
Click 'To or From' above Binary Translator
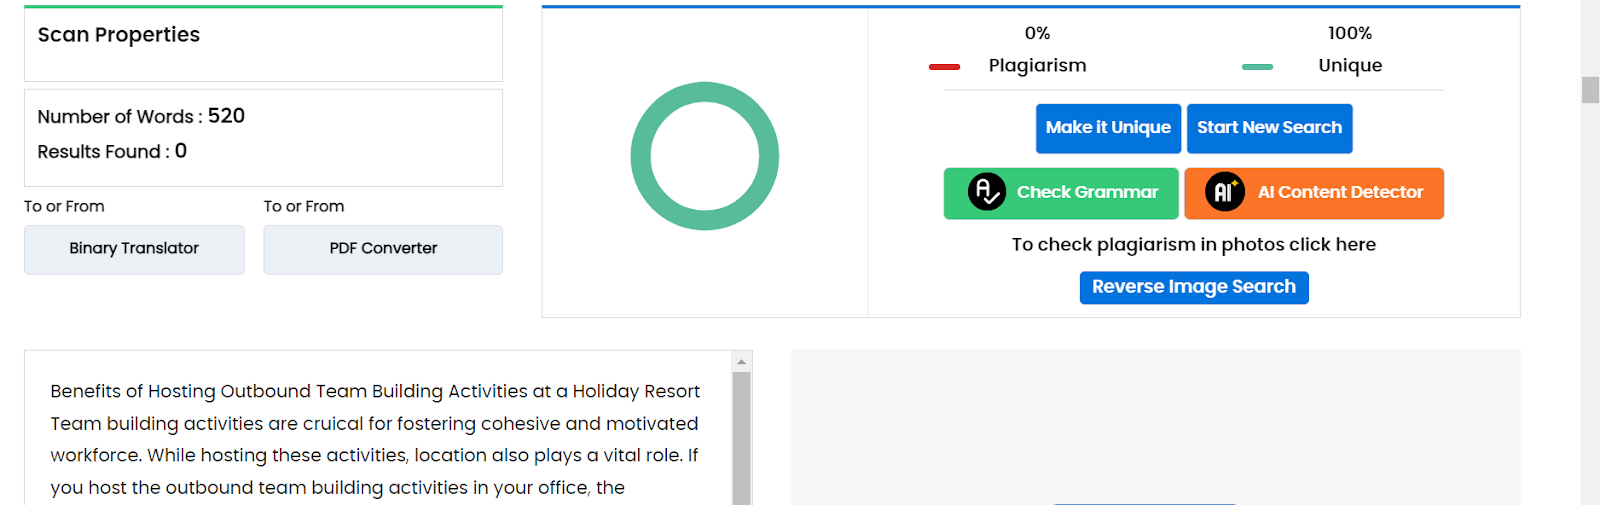click(x=64, y=206)
